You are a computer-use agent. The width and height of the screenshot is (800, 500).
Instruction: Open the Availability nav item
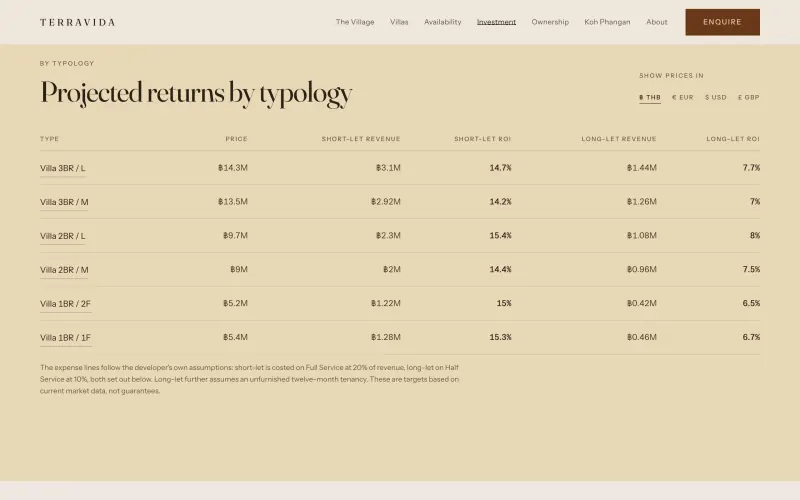point(442,22)
